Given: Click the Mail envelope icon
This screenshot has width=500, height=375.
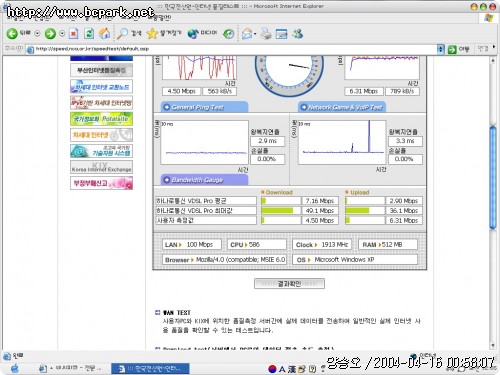Looking at the screenshot, I should (x=247, y=34).
